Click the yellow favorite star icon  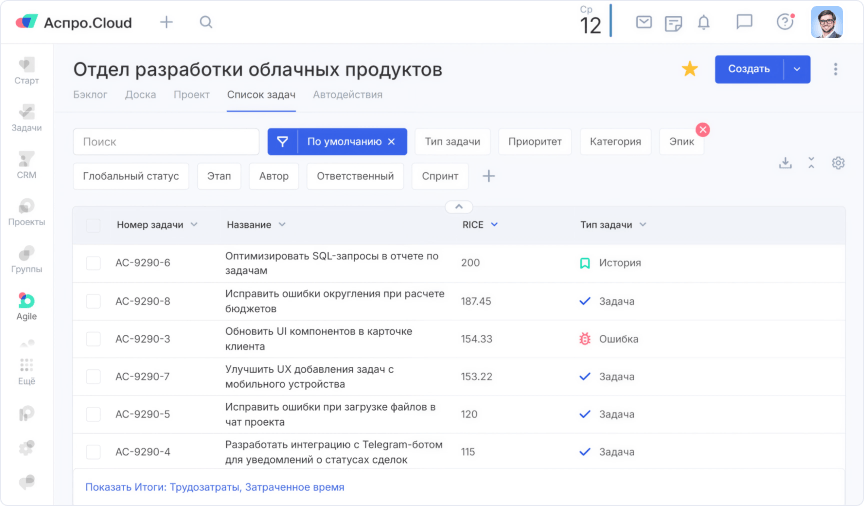[689, 69]
